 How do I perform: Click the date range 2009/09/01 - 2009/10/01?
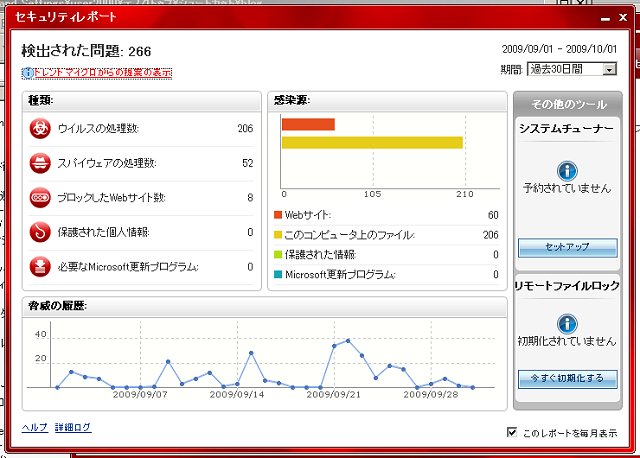click(559, 49)
